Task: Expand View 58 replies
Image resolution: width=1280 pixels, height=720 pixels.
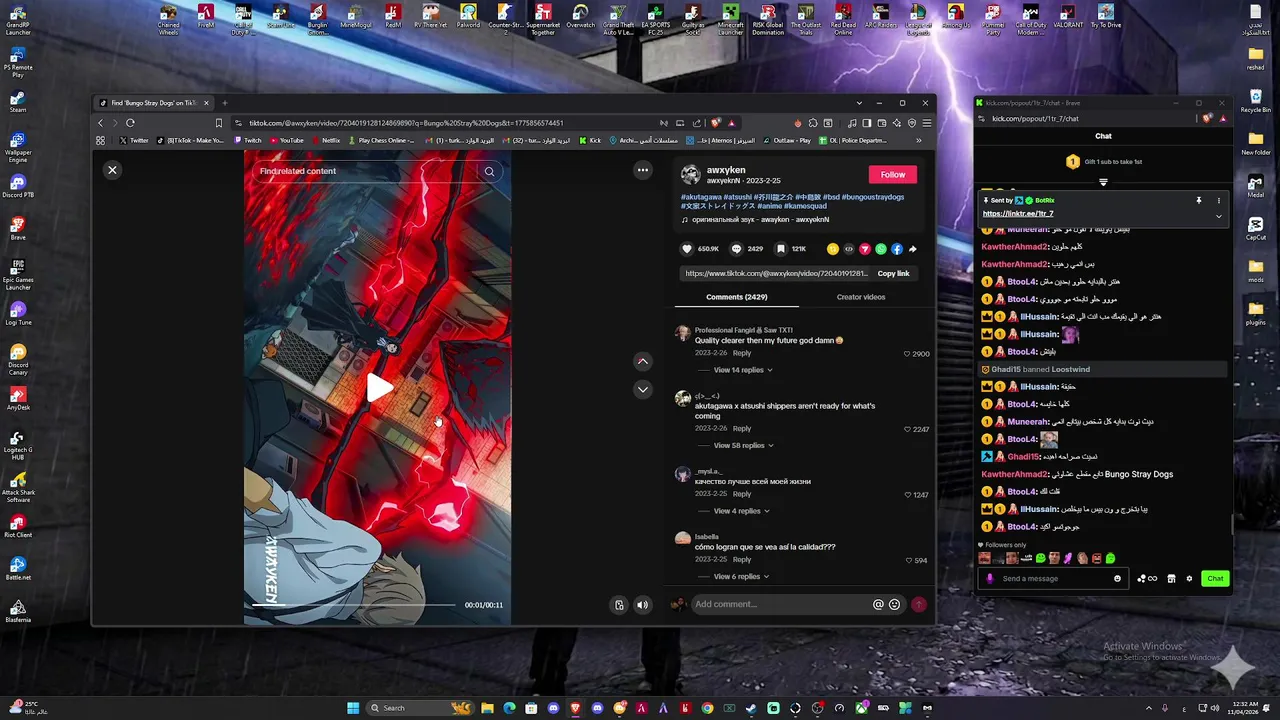Action: tap(742, 445)
